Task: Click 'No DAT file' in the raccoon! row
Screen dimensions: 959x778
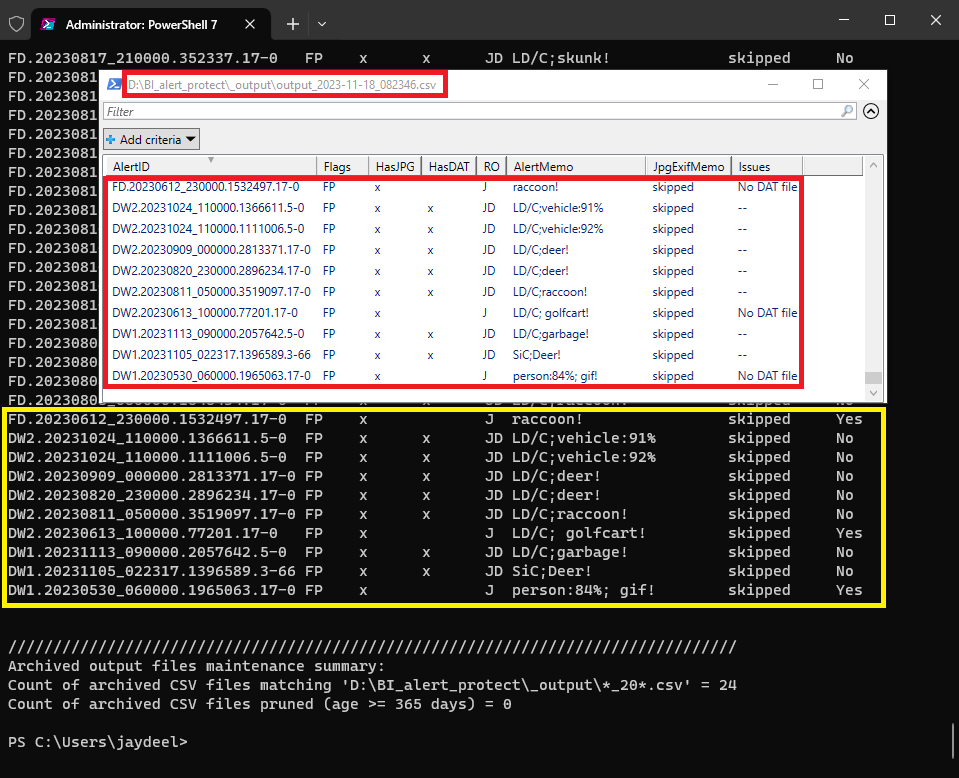Action: [767, 187]
